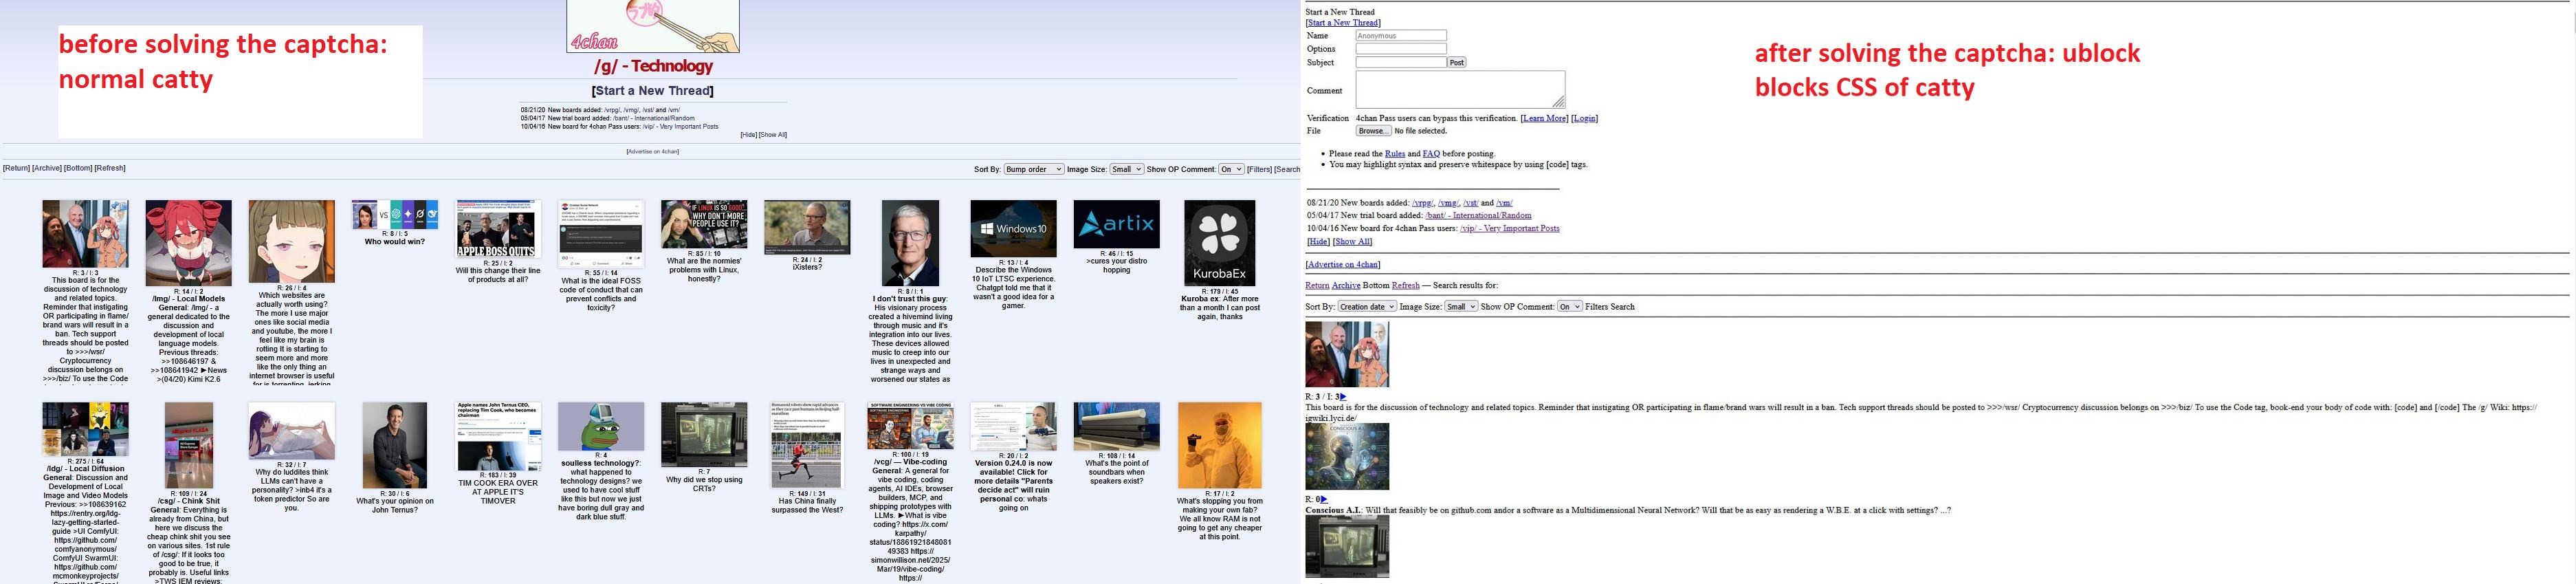Open the normies' problems with Linux thumbnail
This screenshot has width=2576, height=584.
pyautogui.click(x=704, y=224)
